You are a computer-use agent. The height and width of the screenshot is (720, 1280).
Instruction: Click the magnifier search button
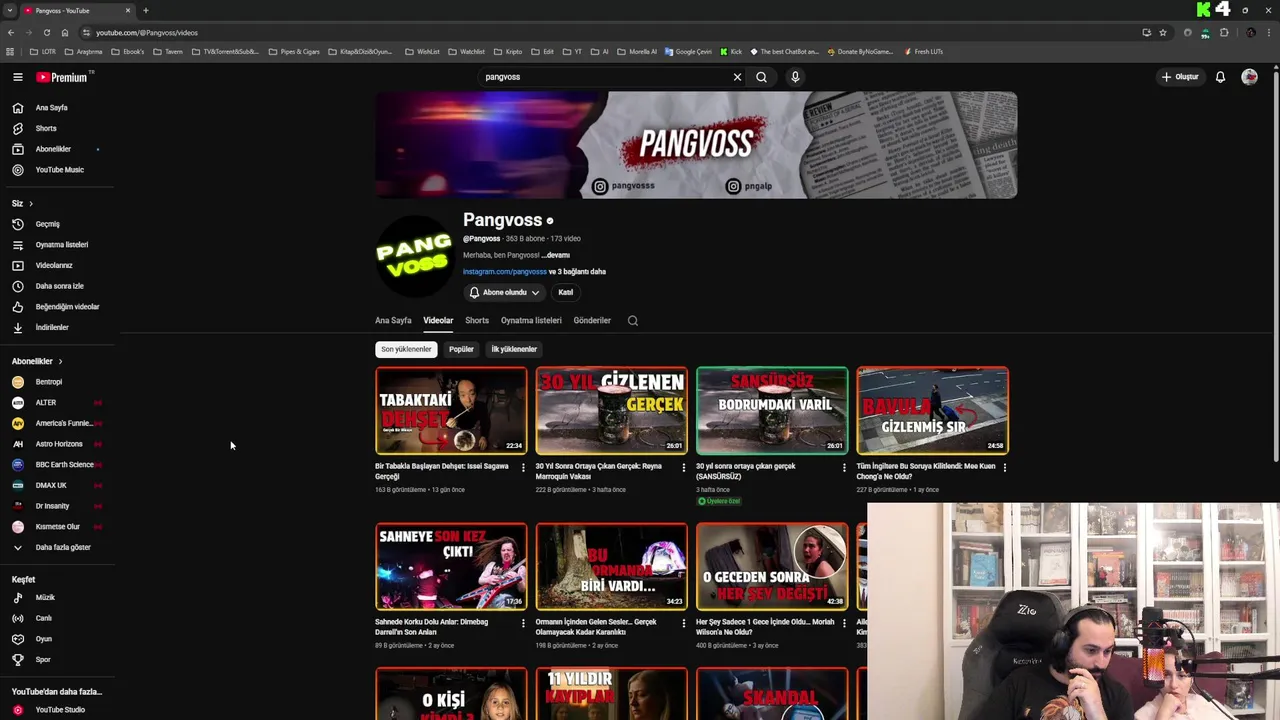(x=761, y=77)
